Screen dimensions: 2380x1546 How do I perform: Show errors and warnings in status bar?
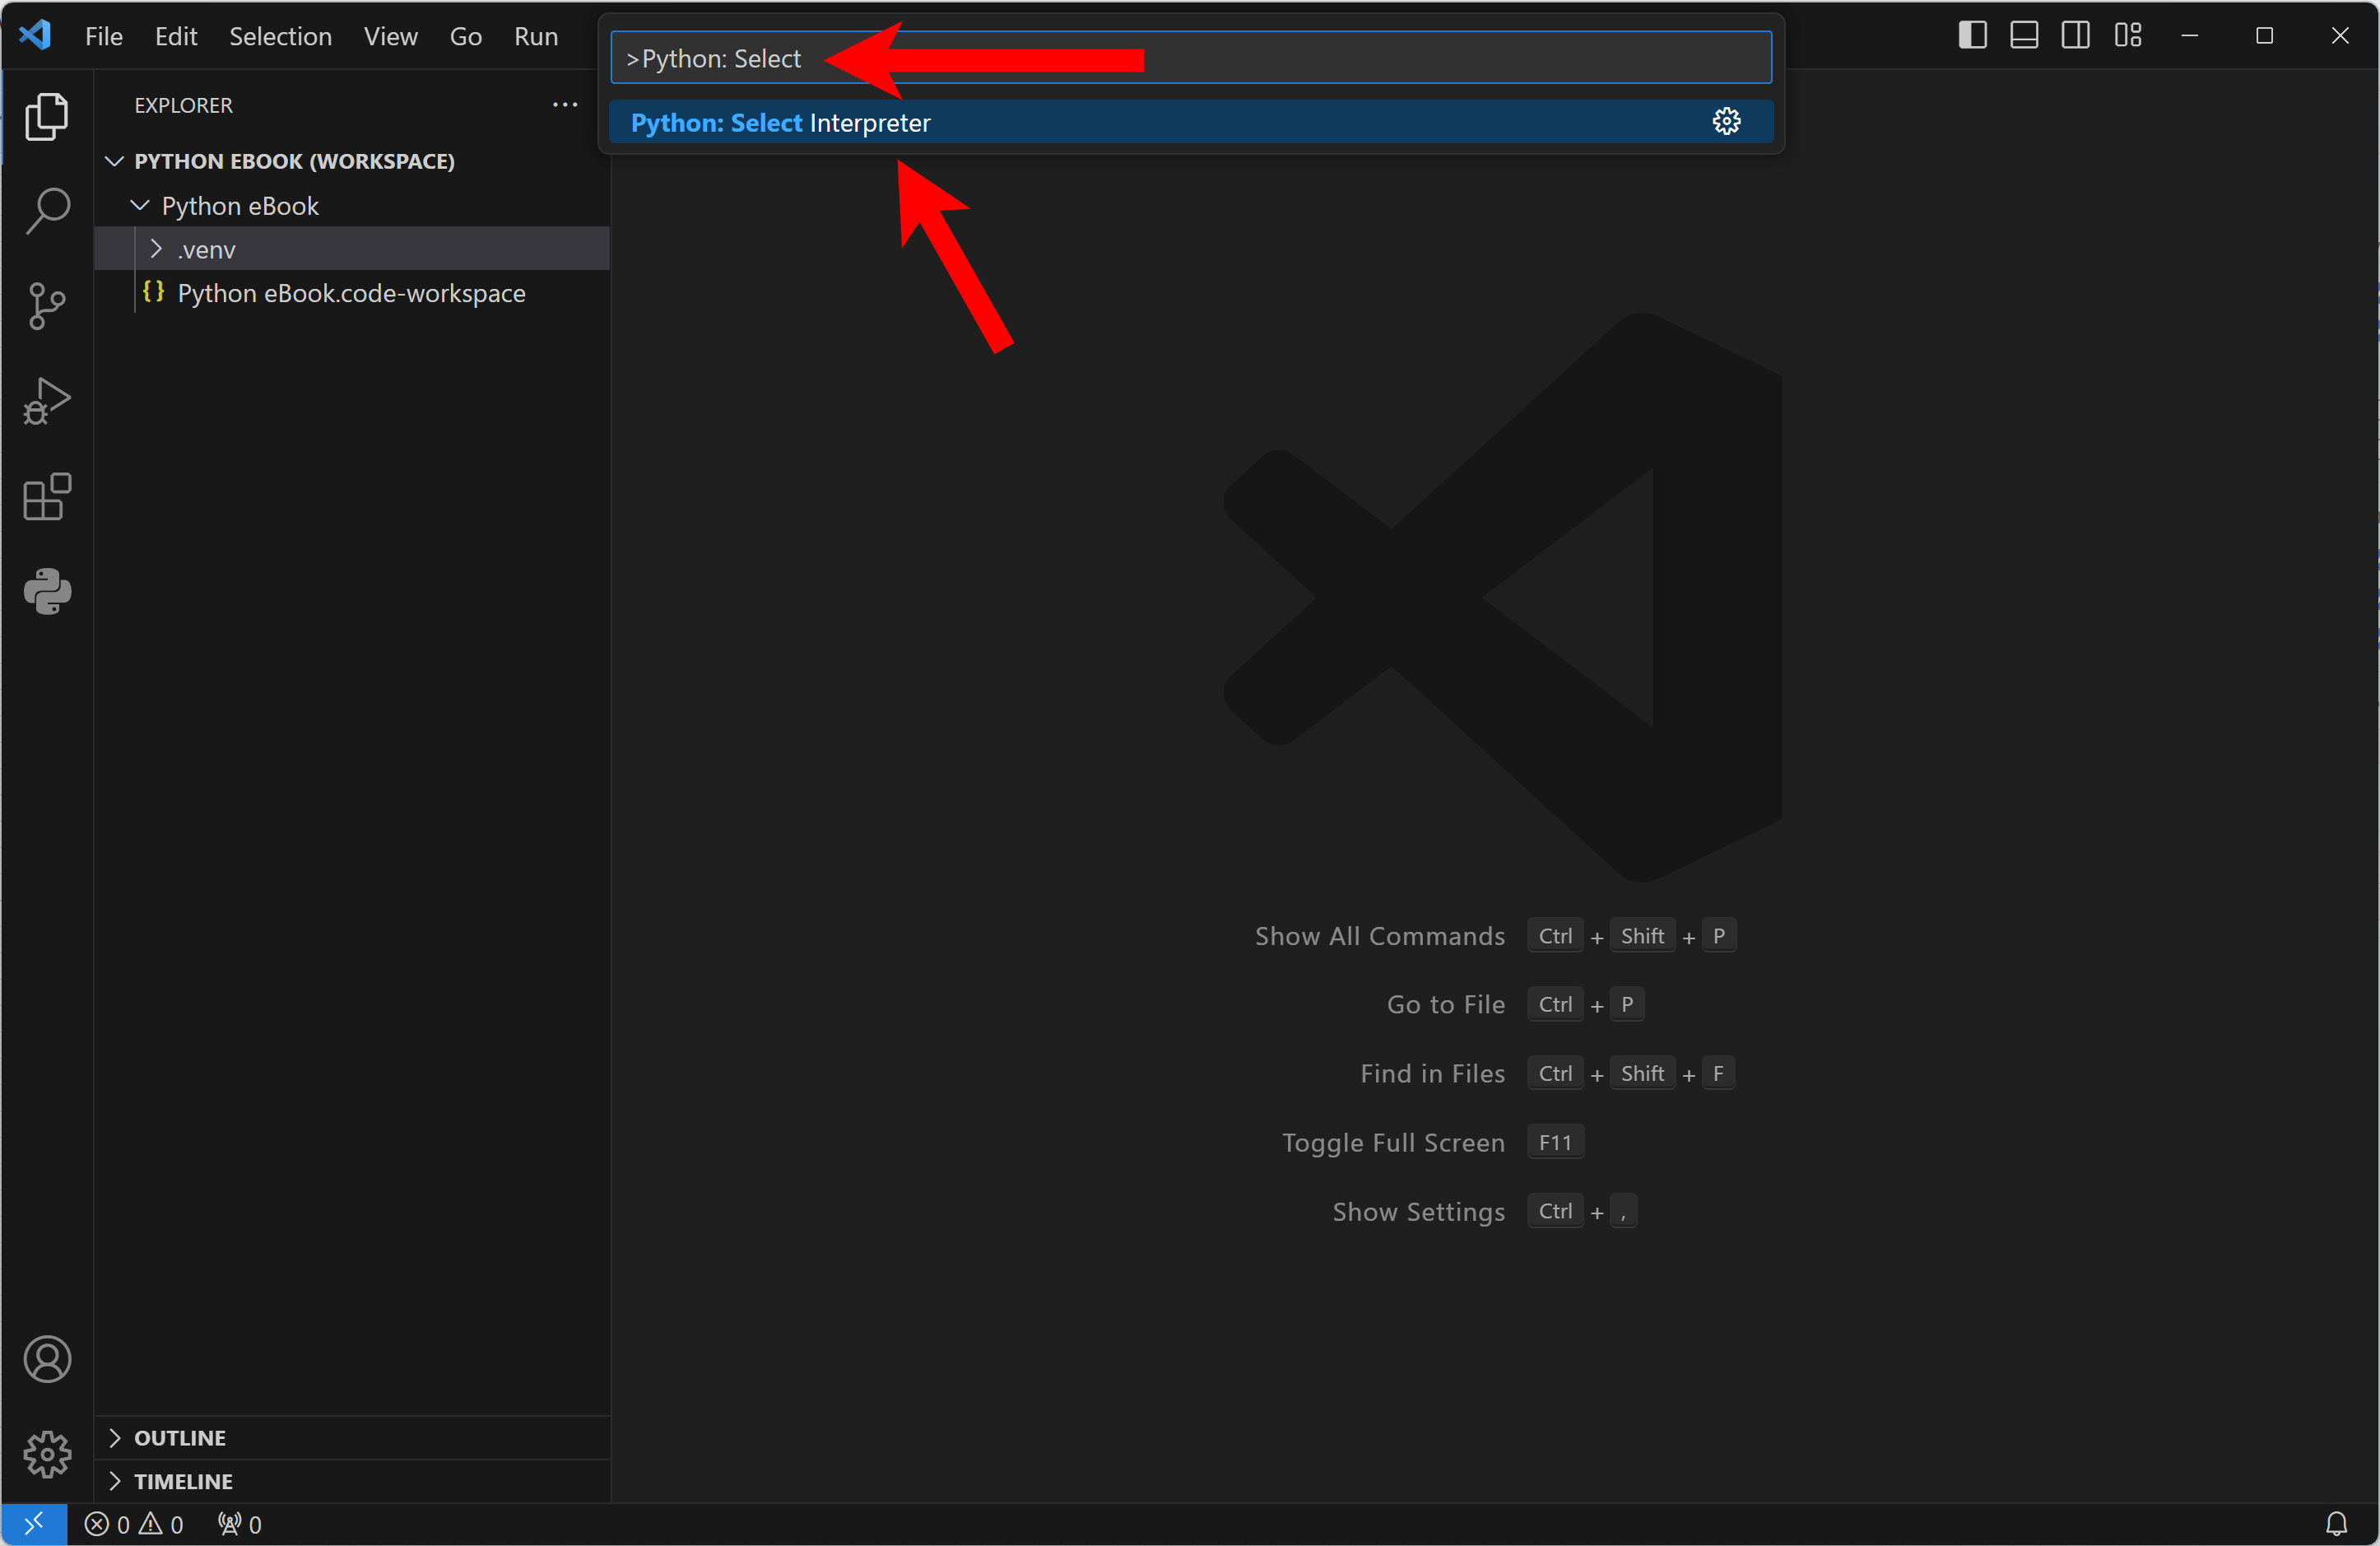(134, 1524)
